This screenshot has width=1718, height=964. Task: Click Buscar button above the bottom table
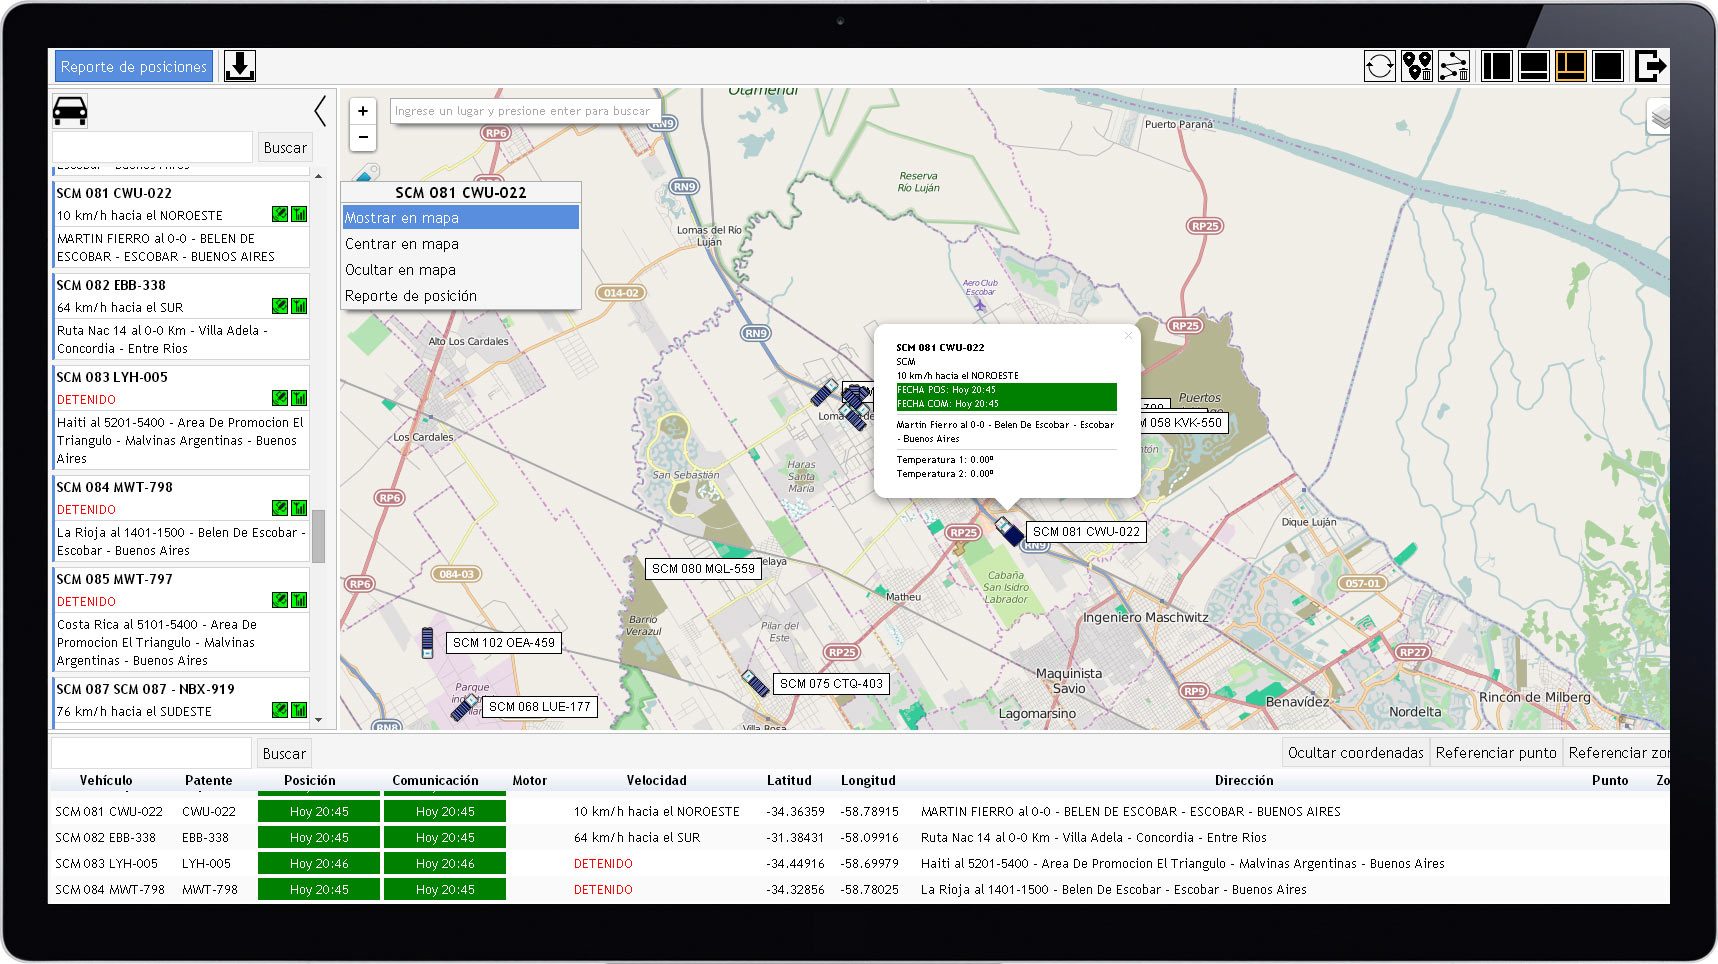284,753
